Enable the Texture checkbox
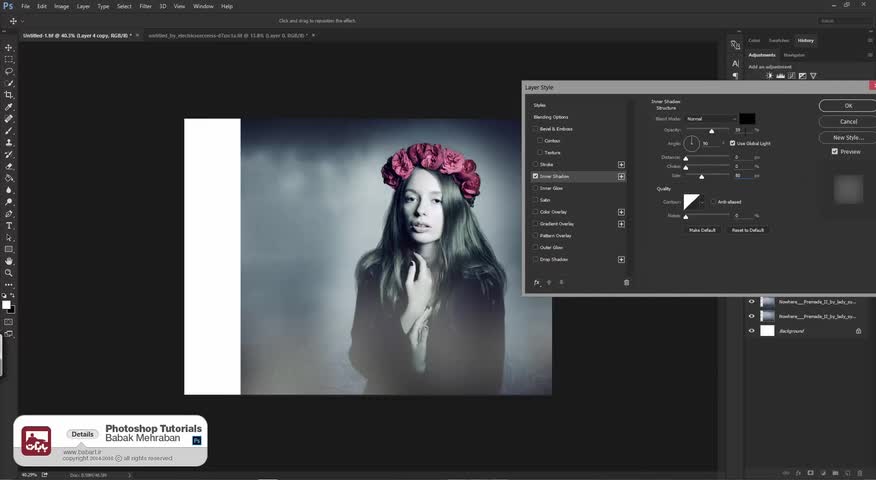The image size is (876, 480). pos(540,153)
